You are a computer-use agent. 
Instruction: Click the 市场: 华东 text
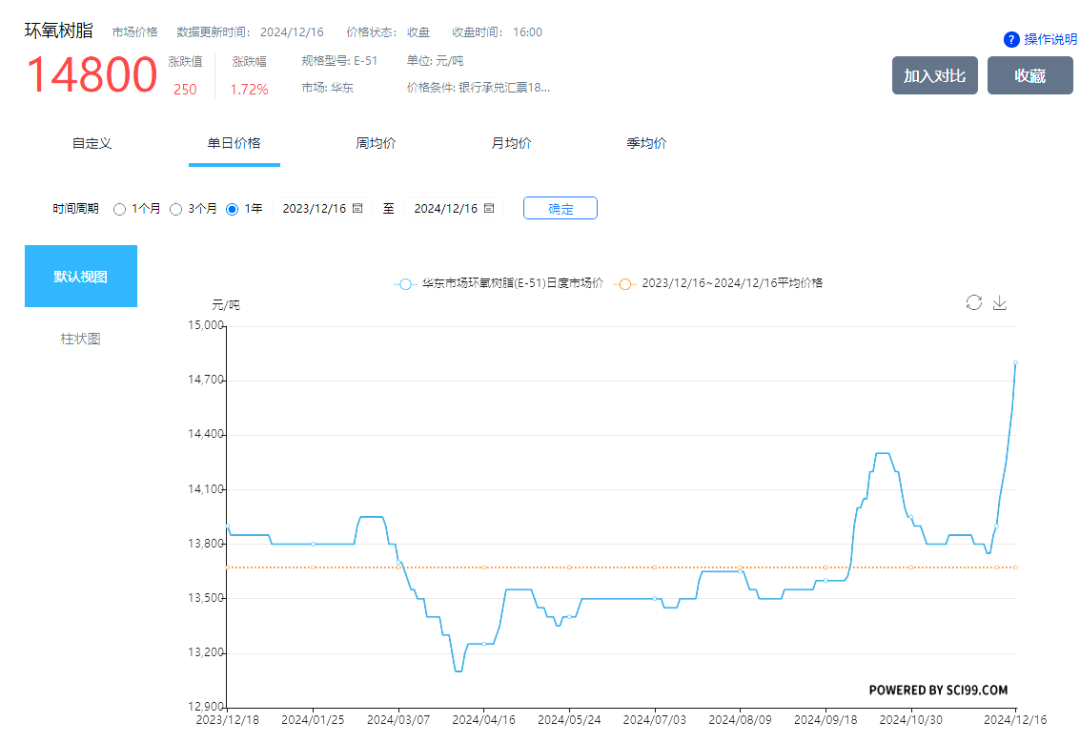pos(327,87)
